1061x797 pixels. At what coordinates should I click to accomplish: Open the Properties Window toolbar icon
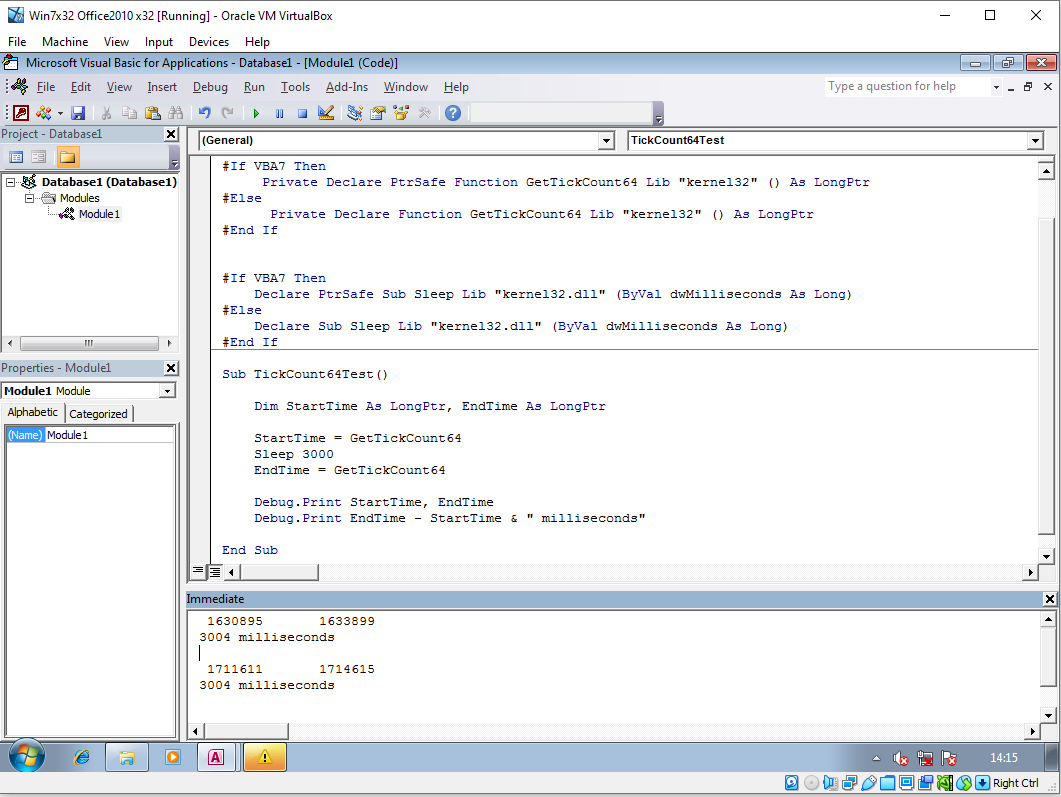(378, 113)
